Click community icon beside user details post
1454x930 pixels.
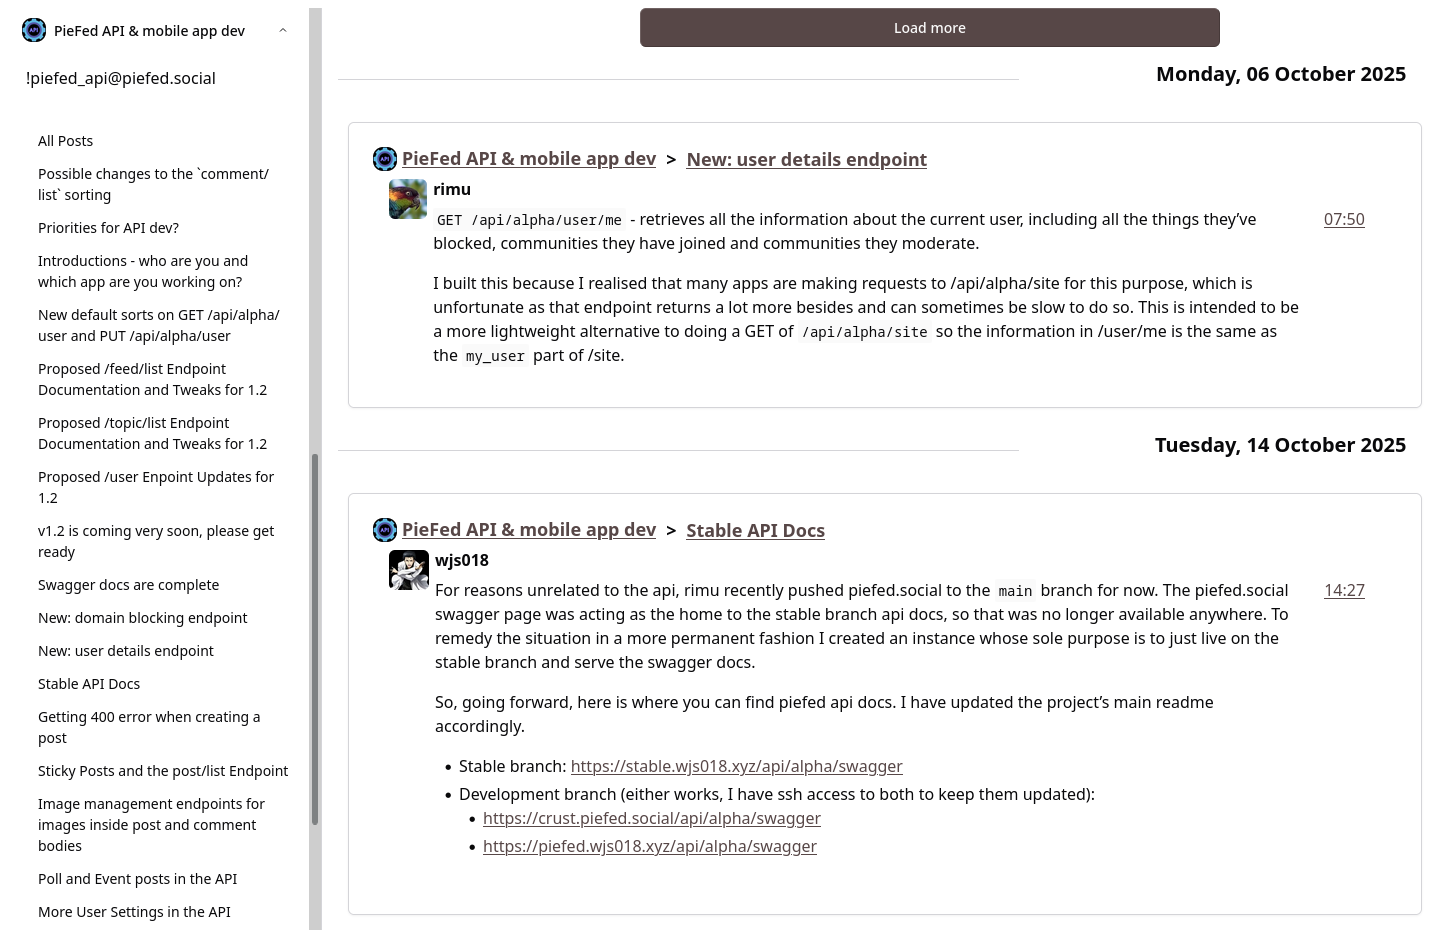click(385, 159)
